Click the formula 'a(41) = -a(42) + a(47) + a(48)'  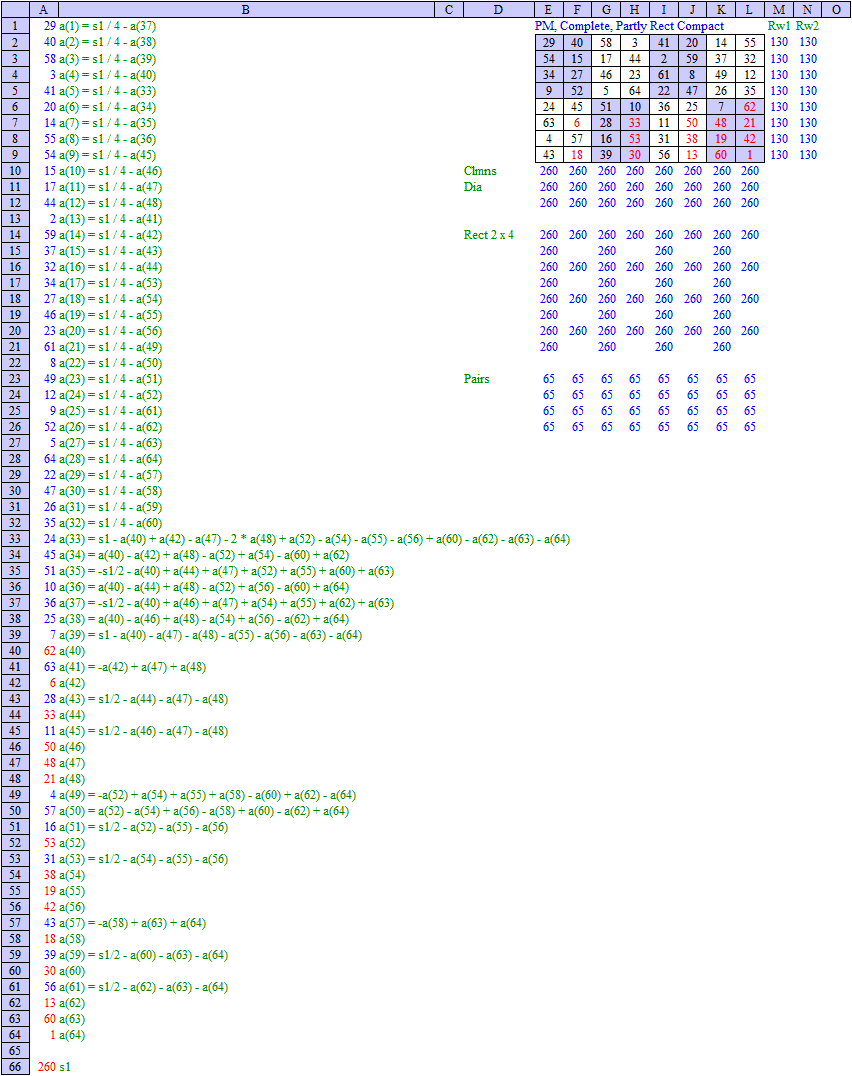click(132, 667)
